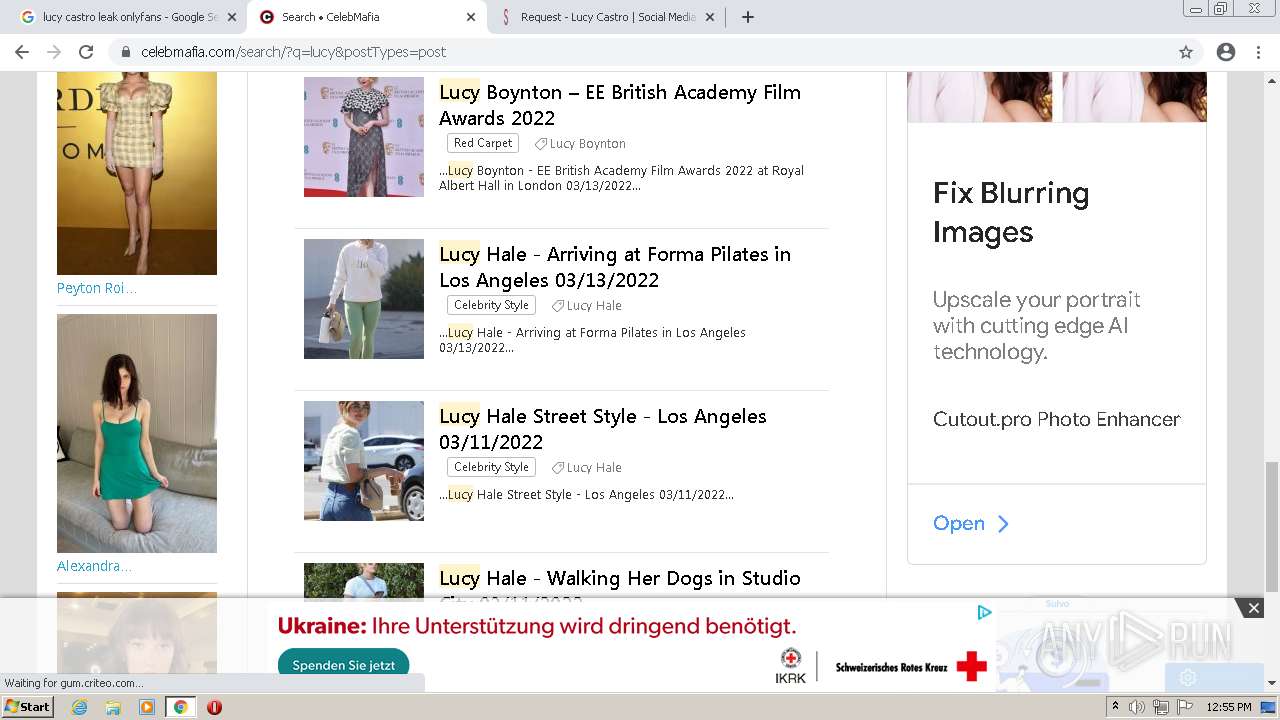Click the network tray icon
The image size is (1280, 720).
1161,707
